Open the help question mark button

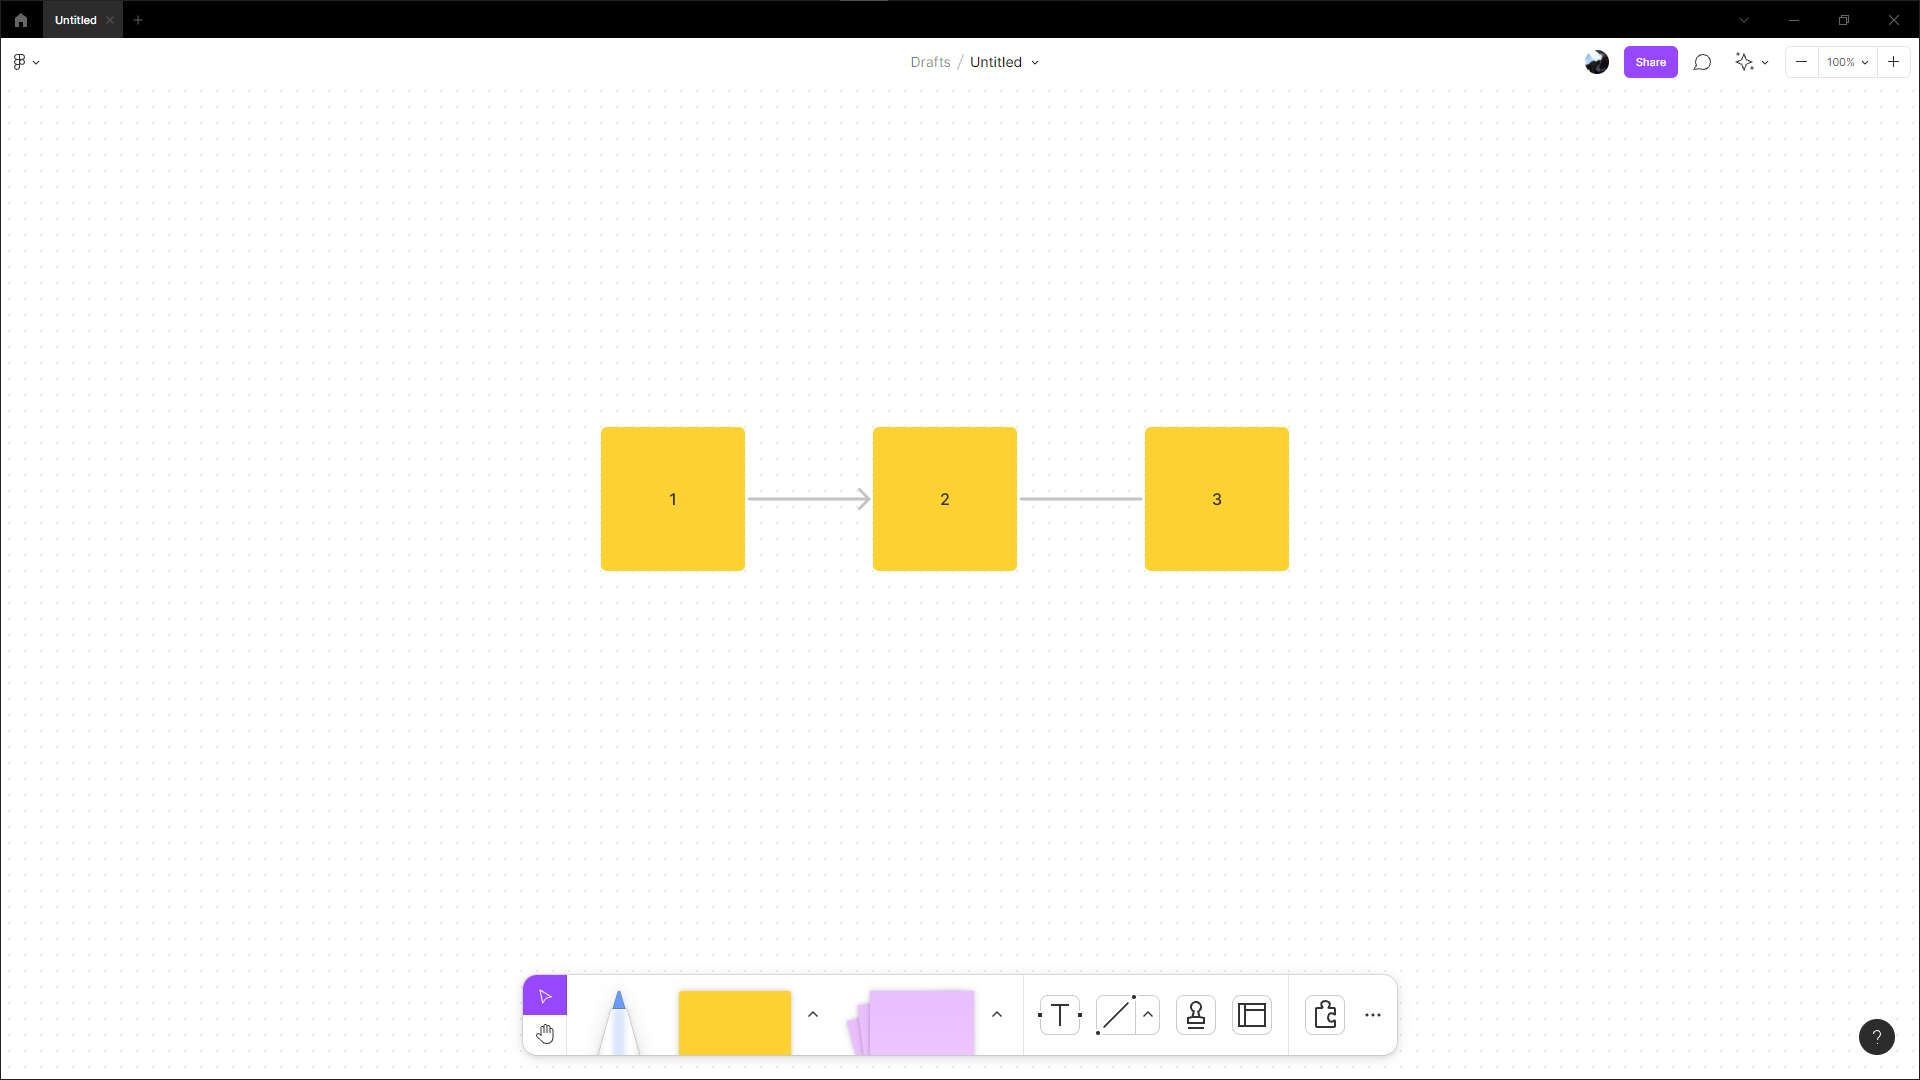(x=1877, y=1037)
